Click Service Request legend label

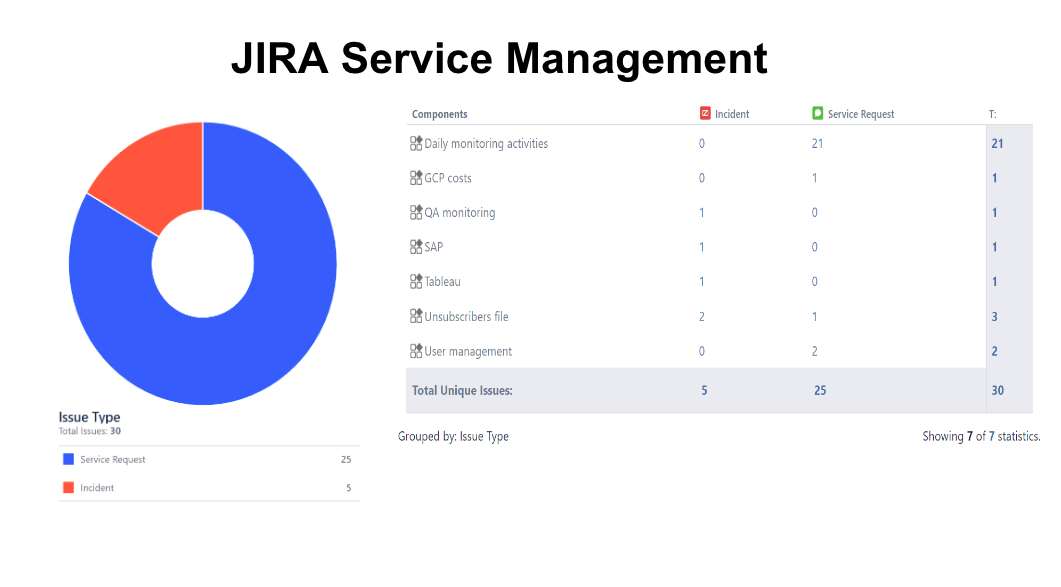pyautogui.click(x=112, y=460)
